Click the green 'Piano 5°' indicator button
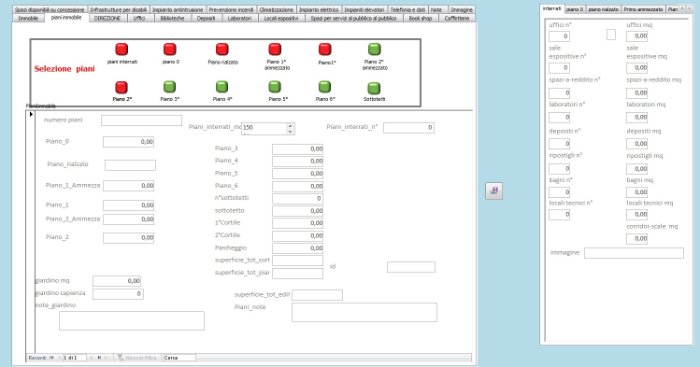700x367 pixels. [x=275, y=87]
